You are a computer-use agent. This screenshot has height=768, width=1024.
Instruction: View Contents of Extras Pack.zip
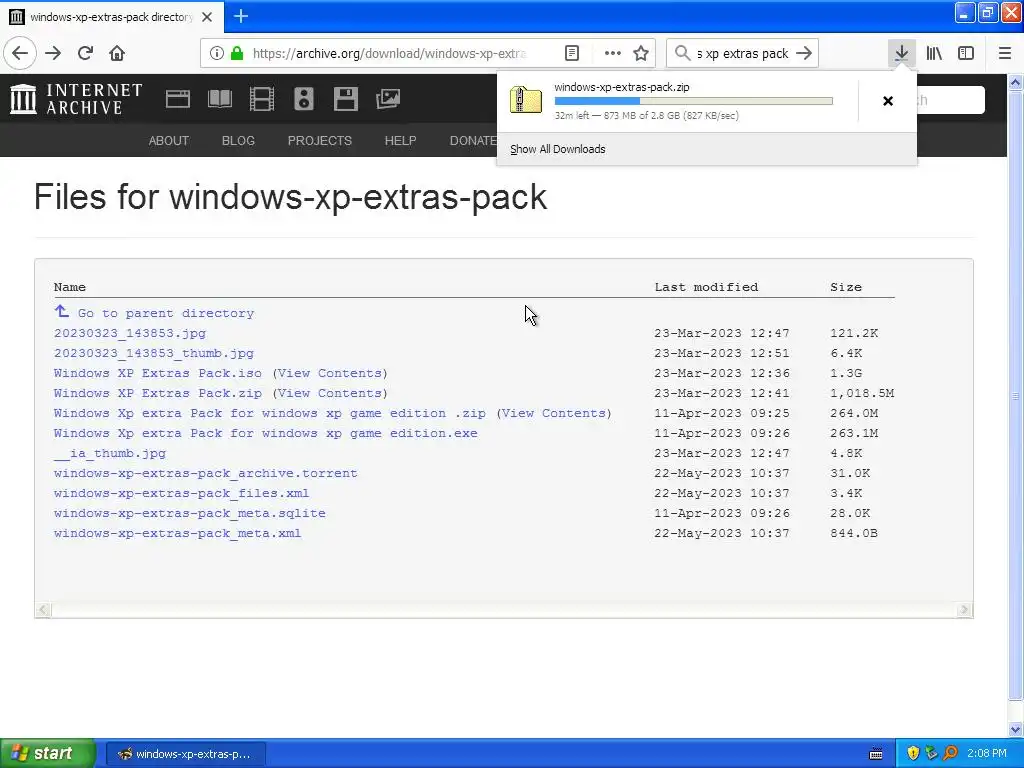[330, 393]
